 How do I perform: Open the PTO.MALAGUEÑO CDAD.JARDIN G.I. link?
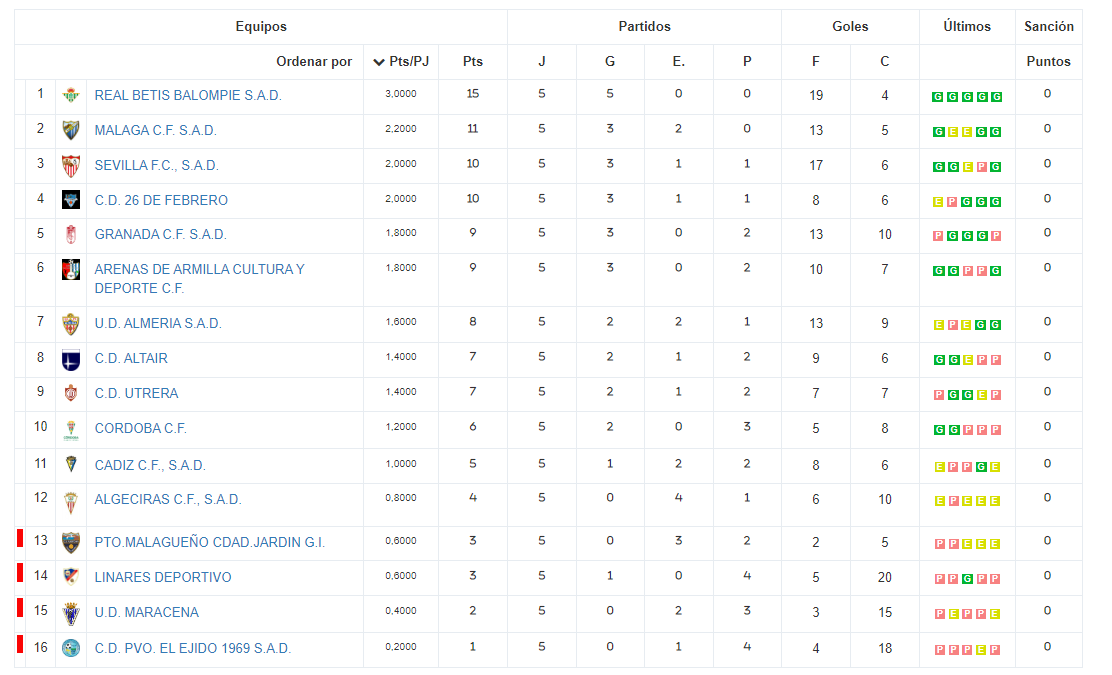[210, 542]
